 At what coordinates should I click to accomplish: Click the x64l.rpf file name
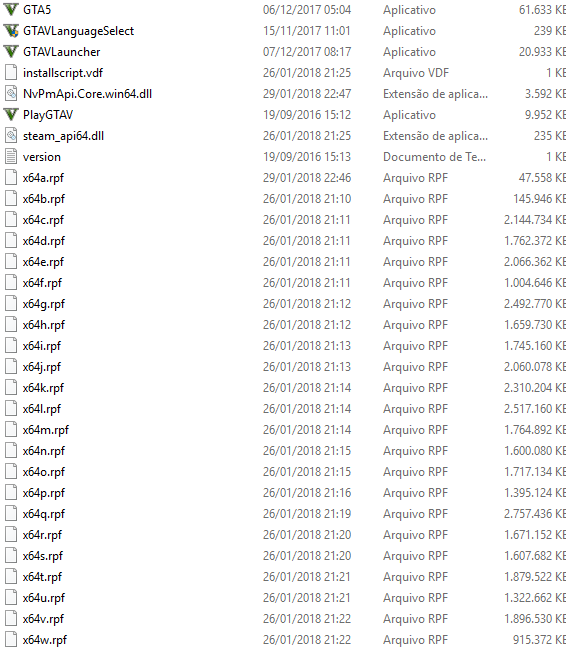(42, 409)
